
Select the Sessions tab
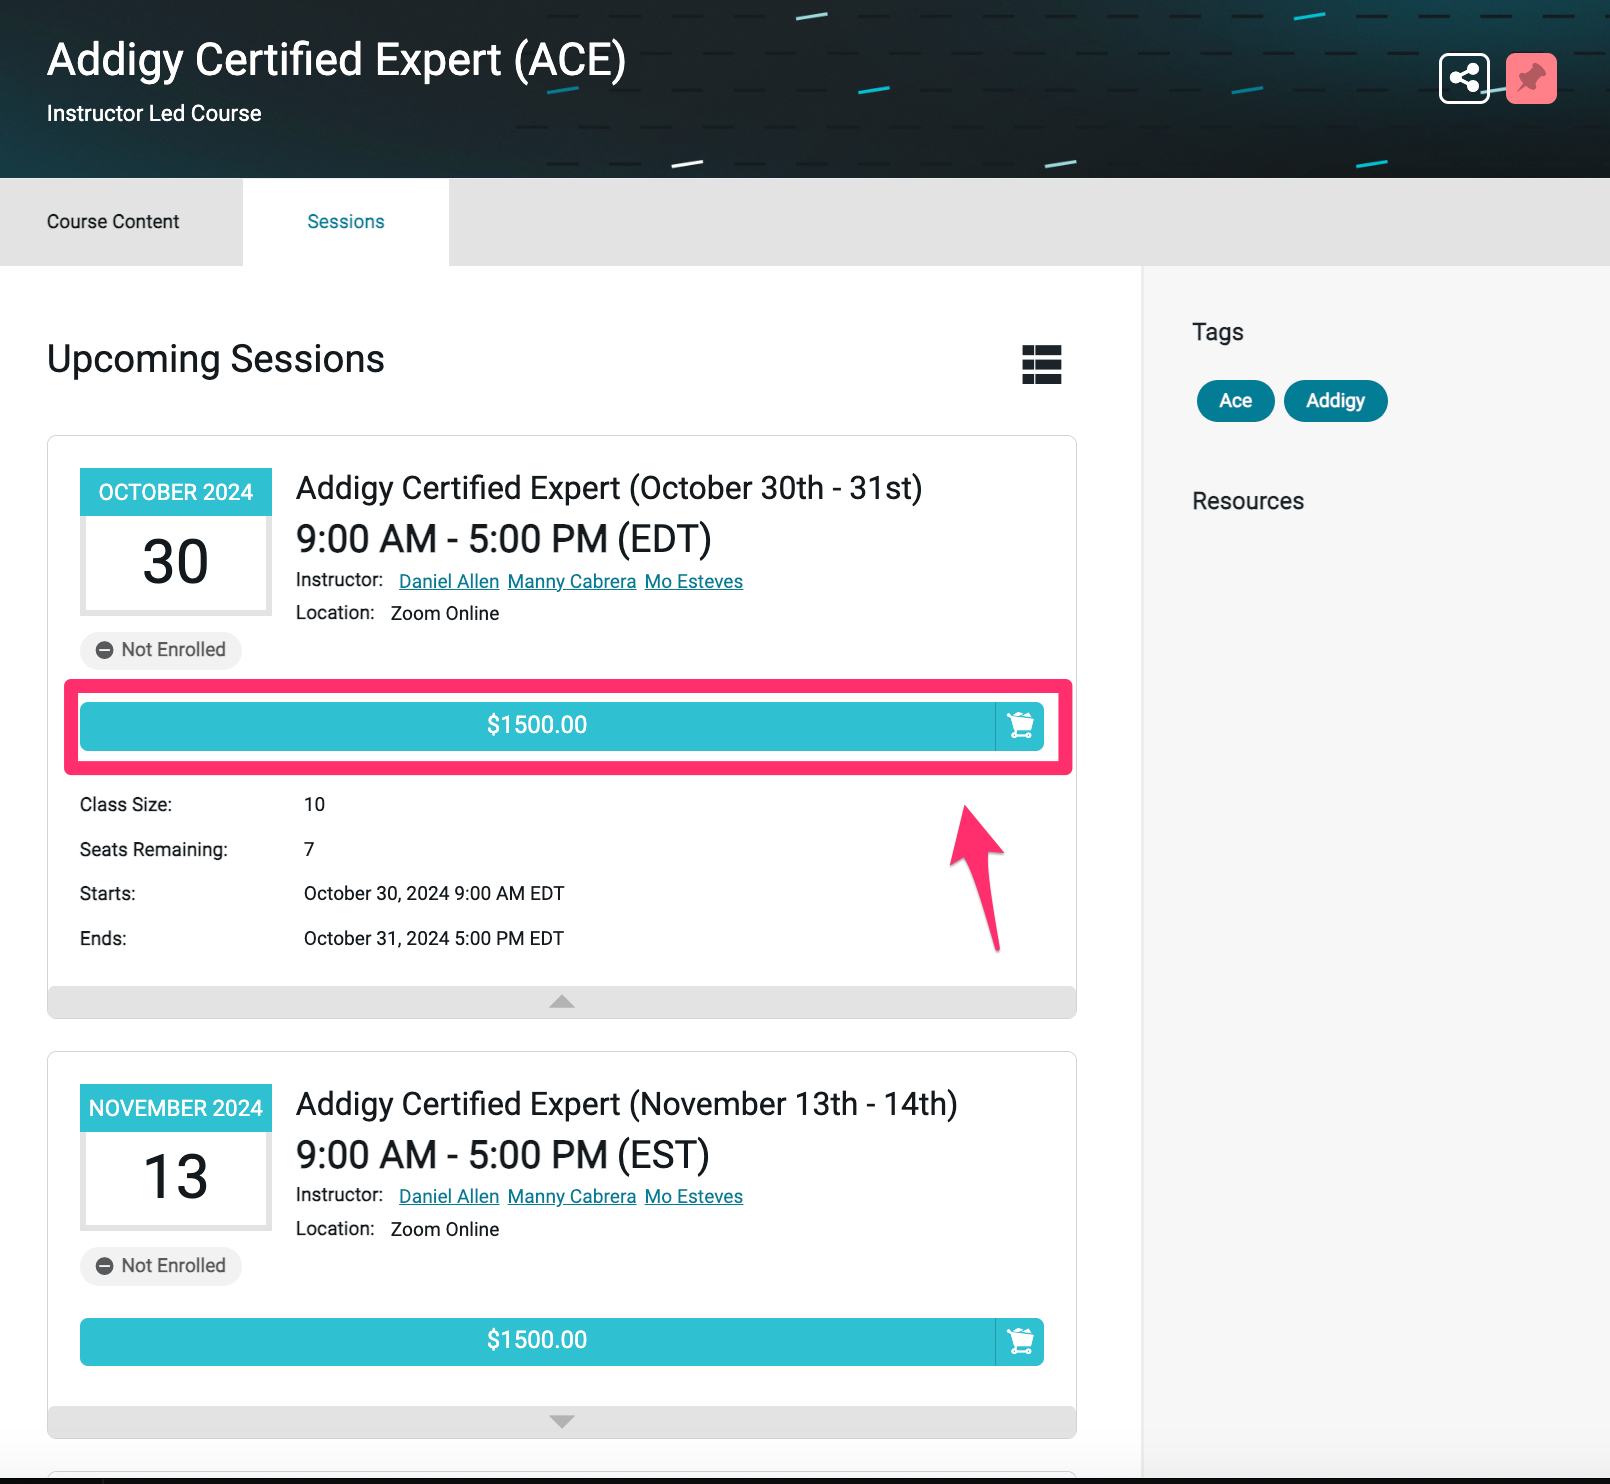[x=345, y=222]
